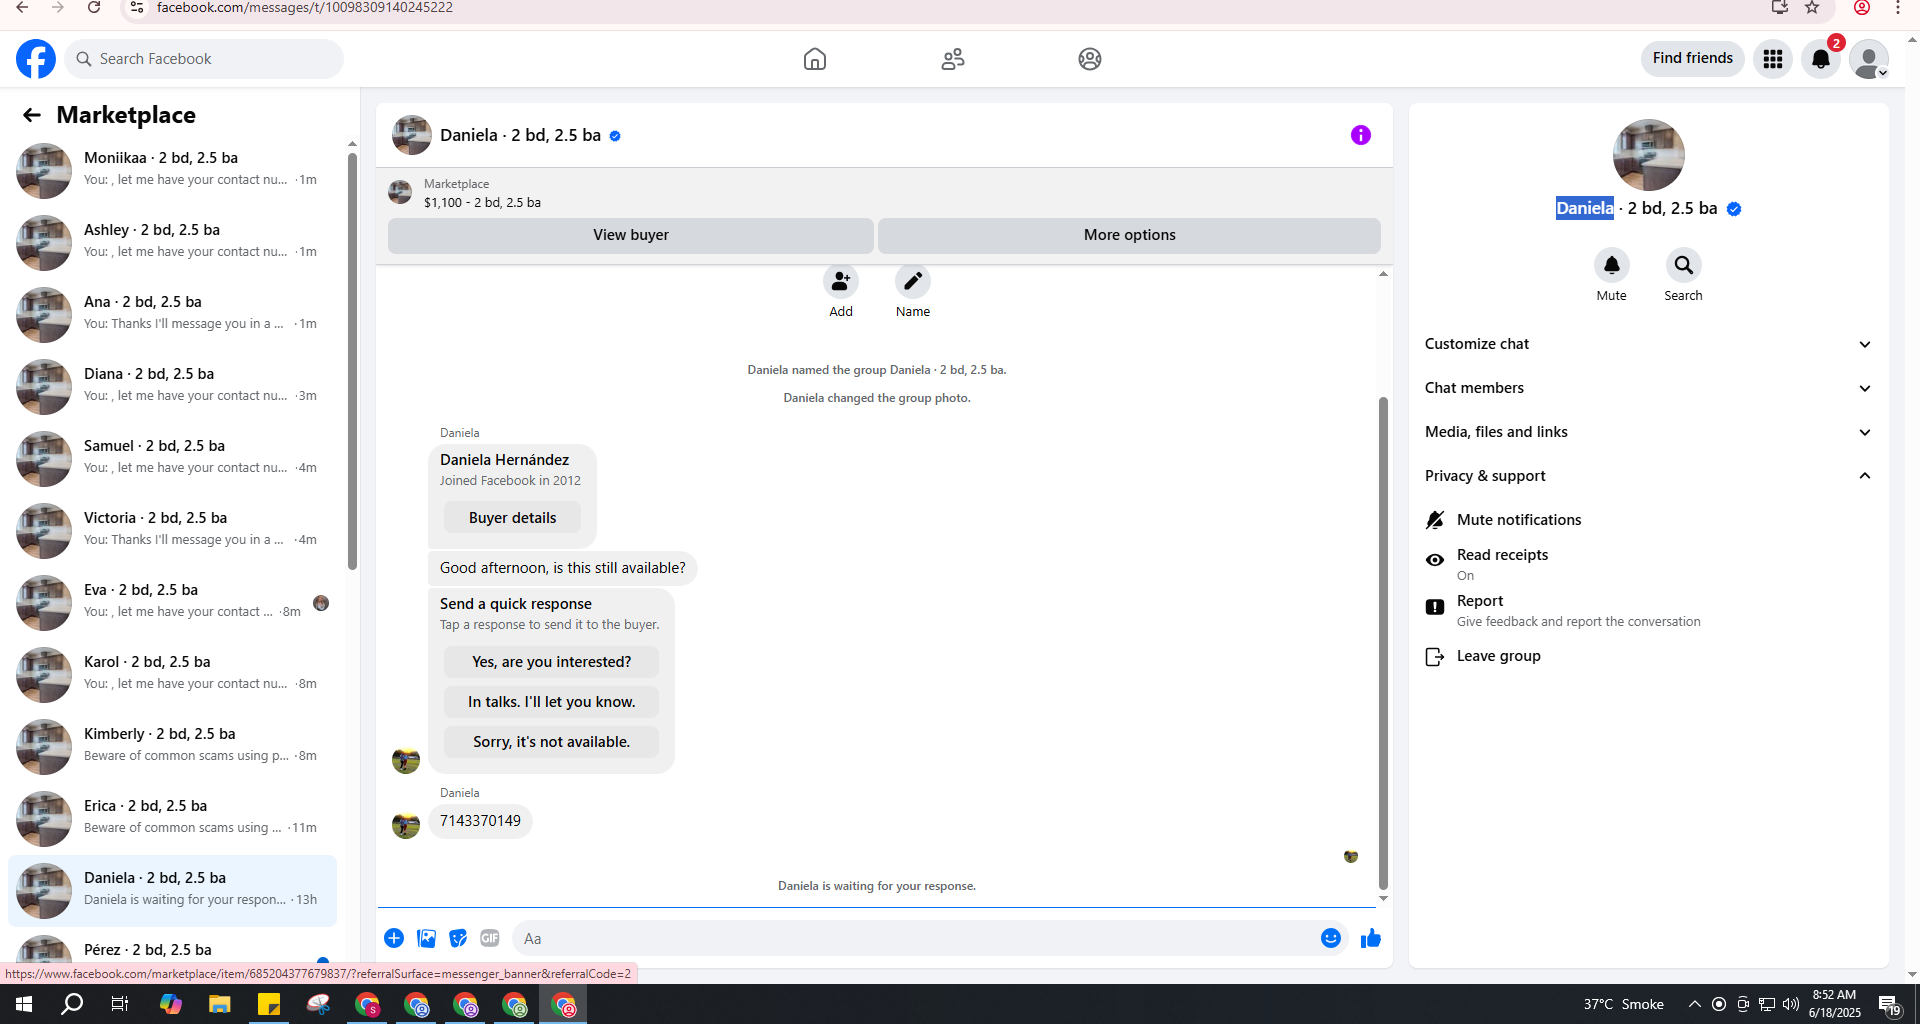The height and width of the screenshot is (1024, 1920).
Task: Click Leave group option
Action: tap(1648, 656)
